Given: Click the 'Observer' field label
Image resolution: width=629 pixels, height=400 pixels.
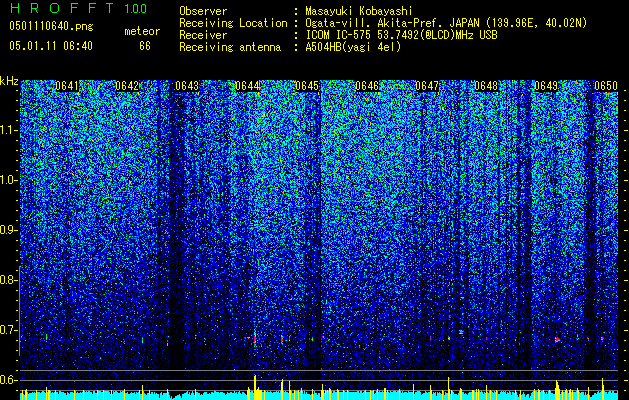Looking at the screenshot, I should pos(203,11).
